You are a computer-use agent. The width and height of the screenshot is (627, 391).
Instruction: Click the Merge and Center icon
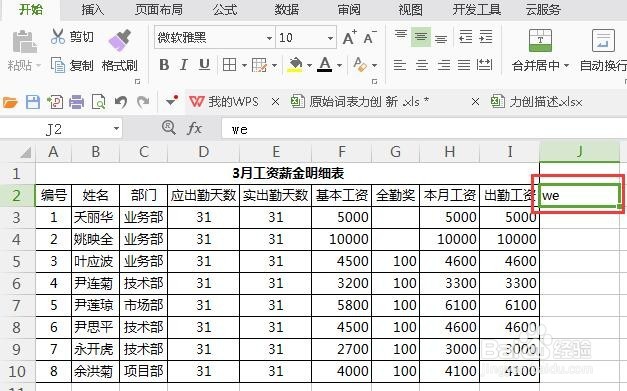tap(540, 41)
